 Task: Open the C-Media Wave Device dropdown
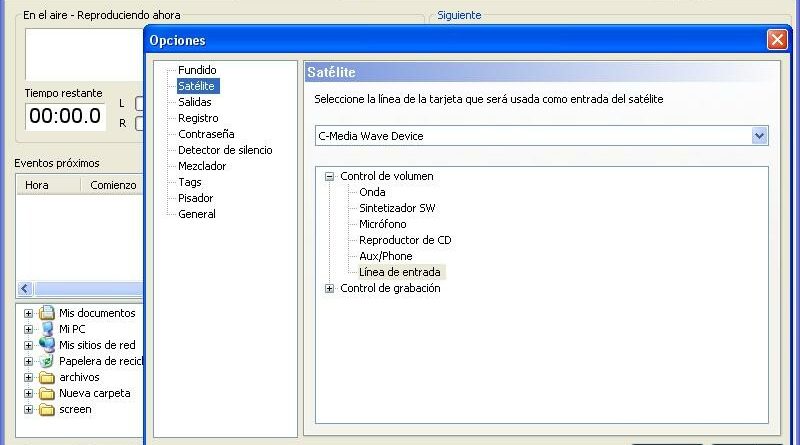(x=759, y=135)
